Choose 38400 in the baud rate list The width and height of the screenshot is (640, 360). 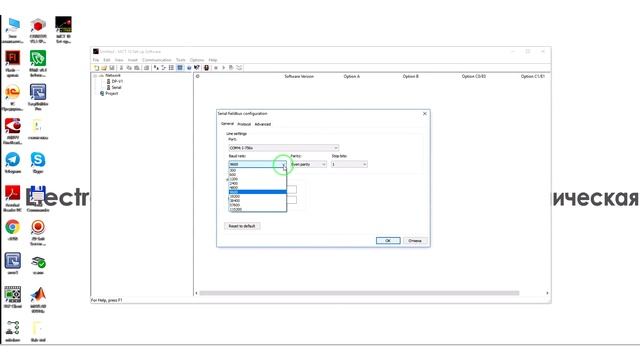258,200
